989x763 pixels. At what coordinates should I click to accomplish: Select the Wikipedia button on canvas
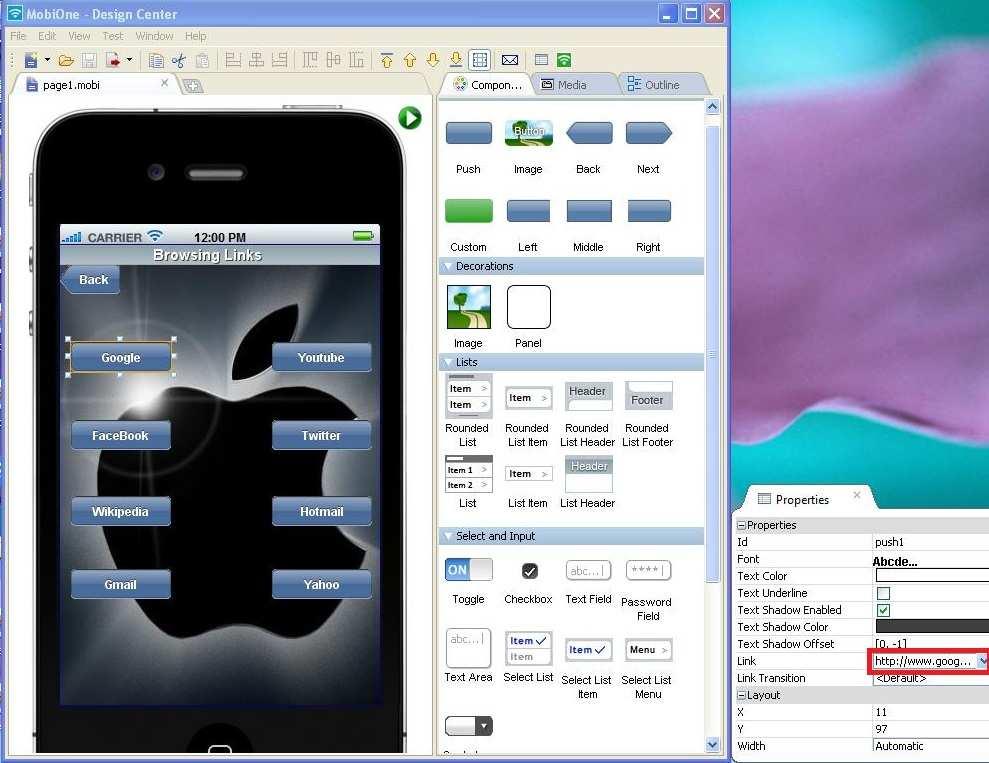(x=120, y=511)
